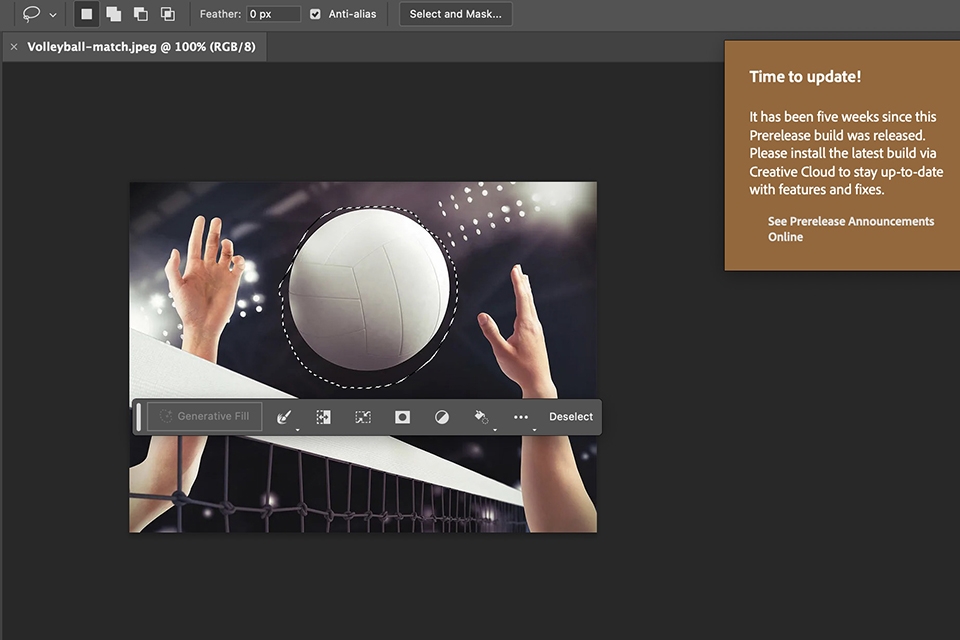This screenshot has height=640, width=960.
Task: Click Deselect in the contextual taskbar
Action: coord(571,416)
